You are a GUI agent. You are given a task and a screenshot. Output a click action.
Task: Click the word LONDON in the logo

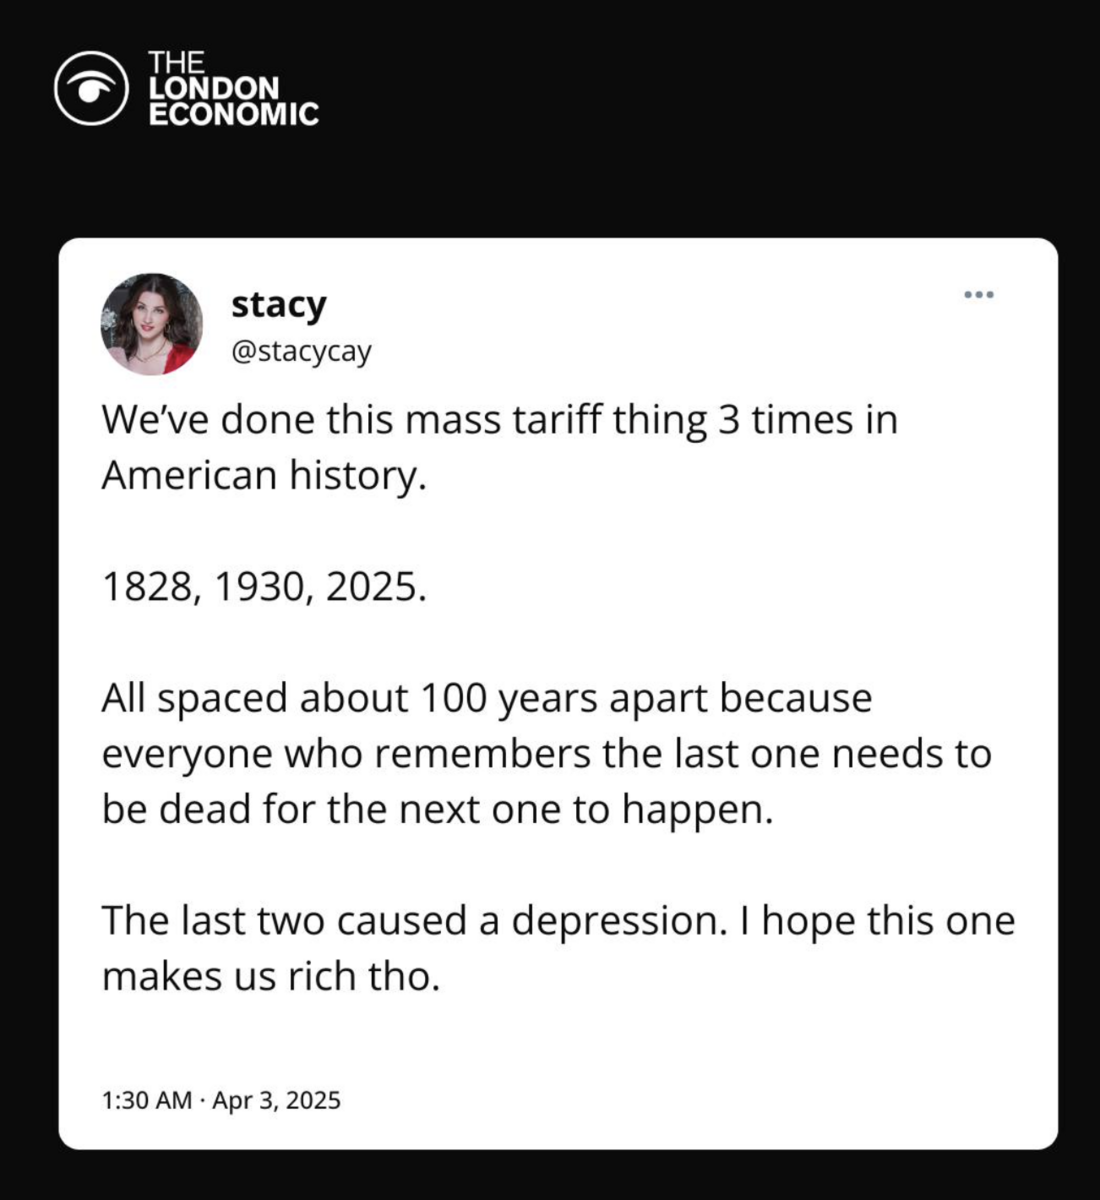point(214,88)
